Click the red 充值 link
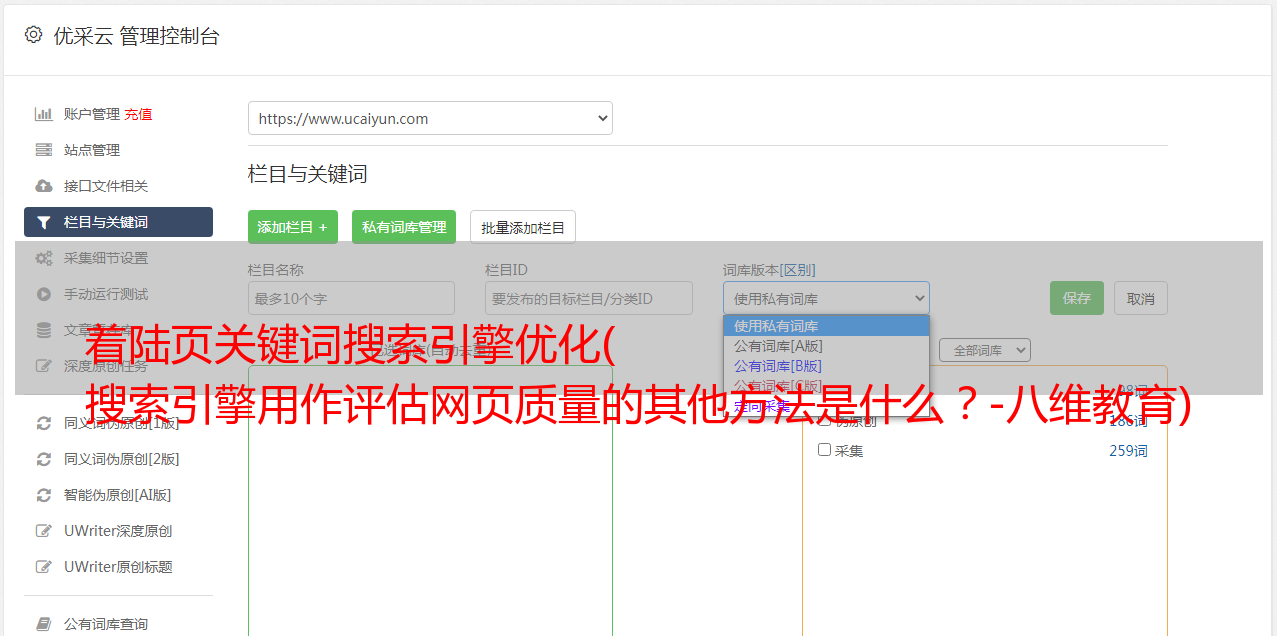This screenshot has width=1277, height=636. [138, 114]
